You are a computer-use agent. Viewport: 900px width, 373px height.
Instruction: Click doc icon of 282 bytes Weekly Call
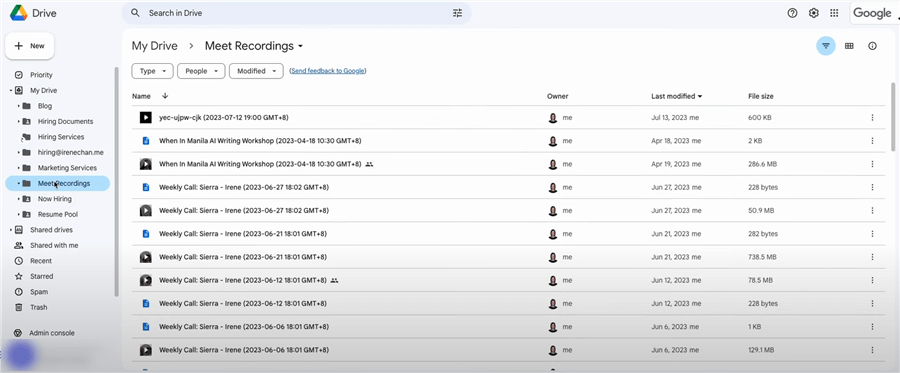click(146, 234)
